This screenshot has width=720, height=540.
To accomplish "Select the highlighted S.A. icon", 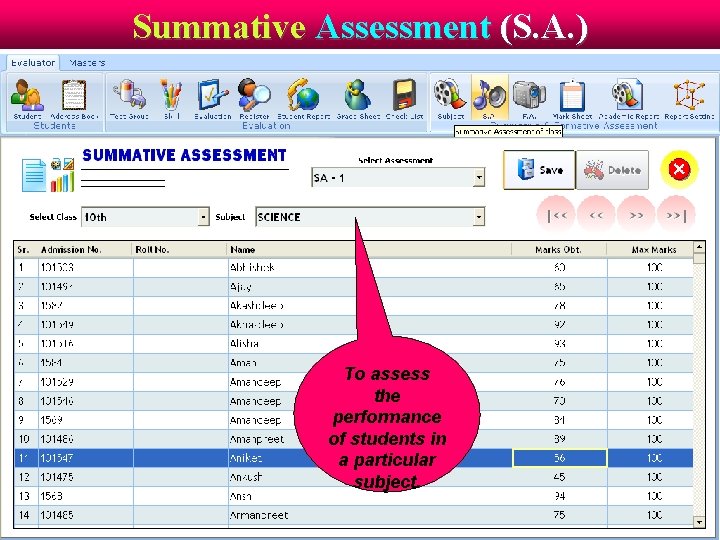I will [x=489, y=98].
